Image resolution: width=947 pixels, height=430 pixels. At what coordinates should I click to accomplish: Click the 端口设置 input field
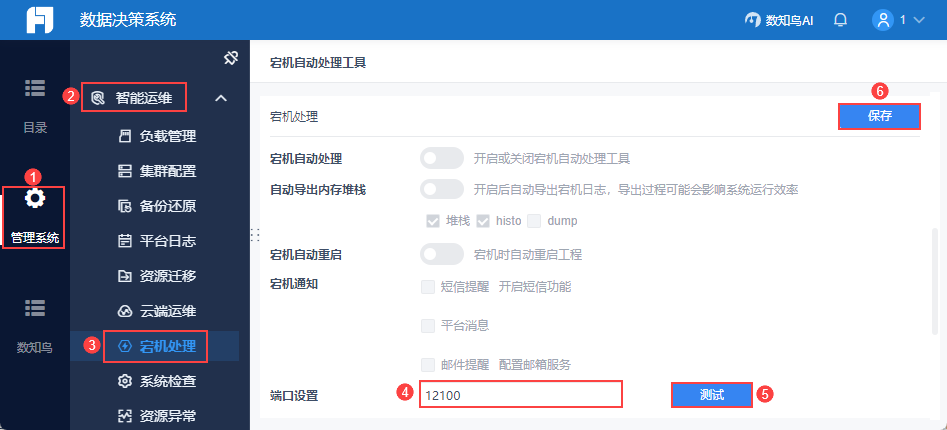pyautogui.click(x=520, y=395)
